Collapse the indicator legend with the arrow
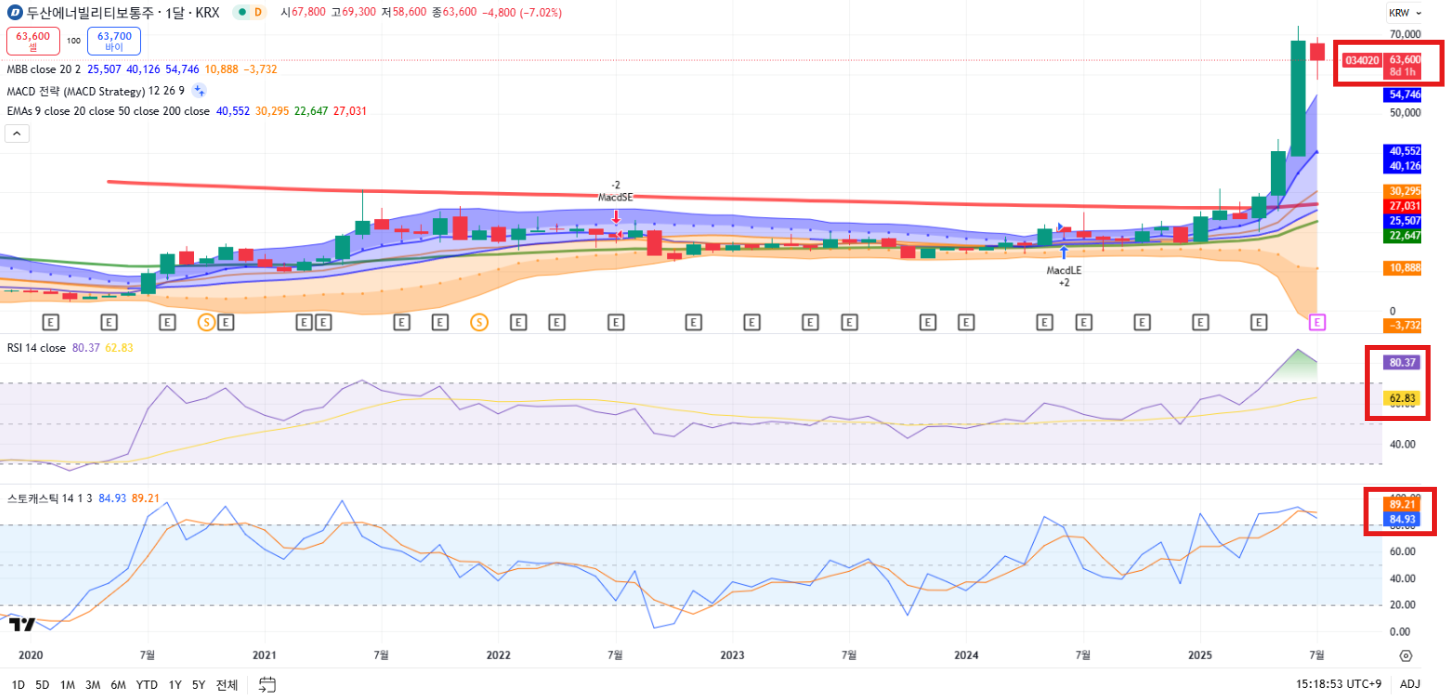 (17, 135)
